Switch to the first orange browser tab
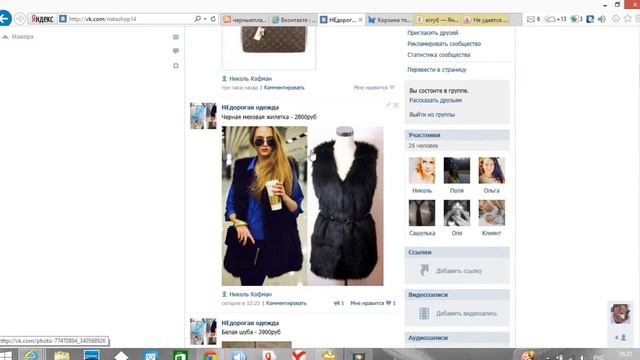The image size is (640, 360). pos(245,20)
